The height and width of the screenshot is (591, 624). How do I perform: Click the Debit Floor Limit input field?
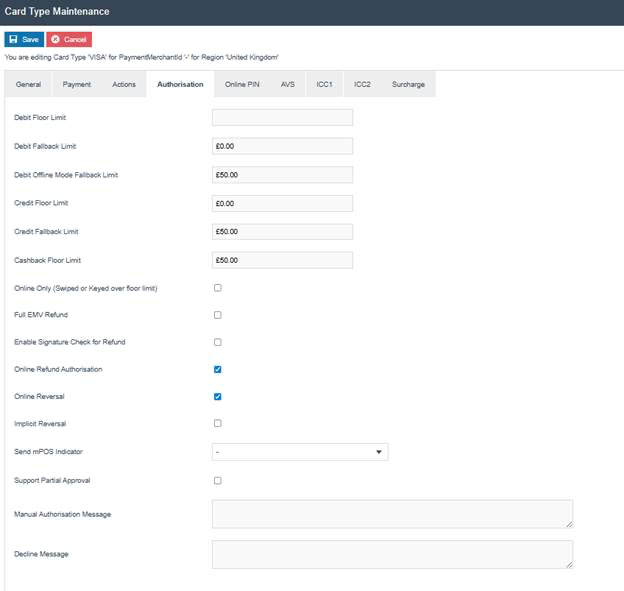pyautogui.click(x=282, y=117)
